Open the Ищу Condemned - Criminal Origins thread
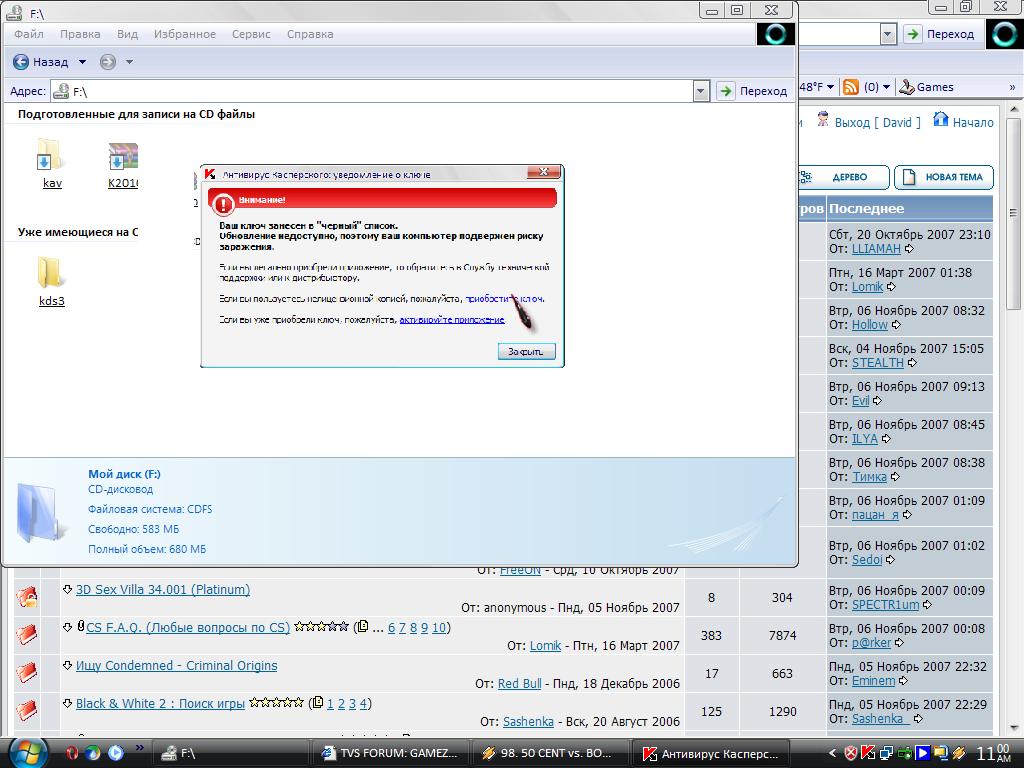The width and height of the screenshot is (1024, 768). click(x=176, y=666)
